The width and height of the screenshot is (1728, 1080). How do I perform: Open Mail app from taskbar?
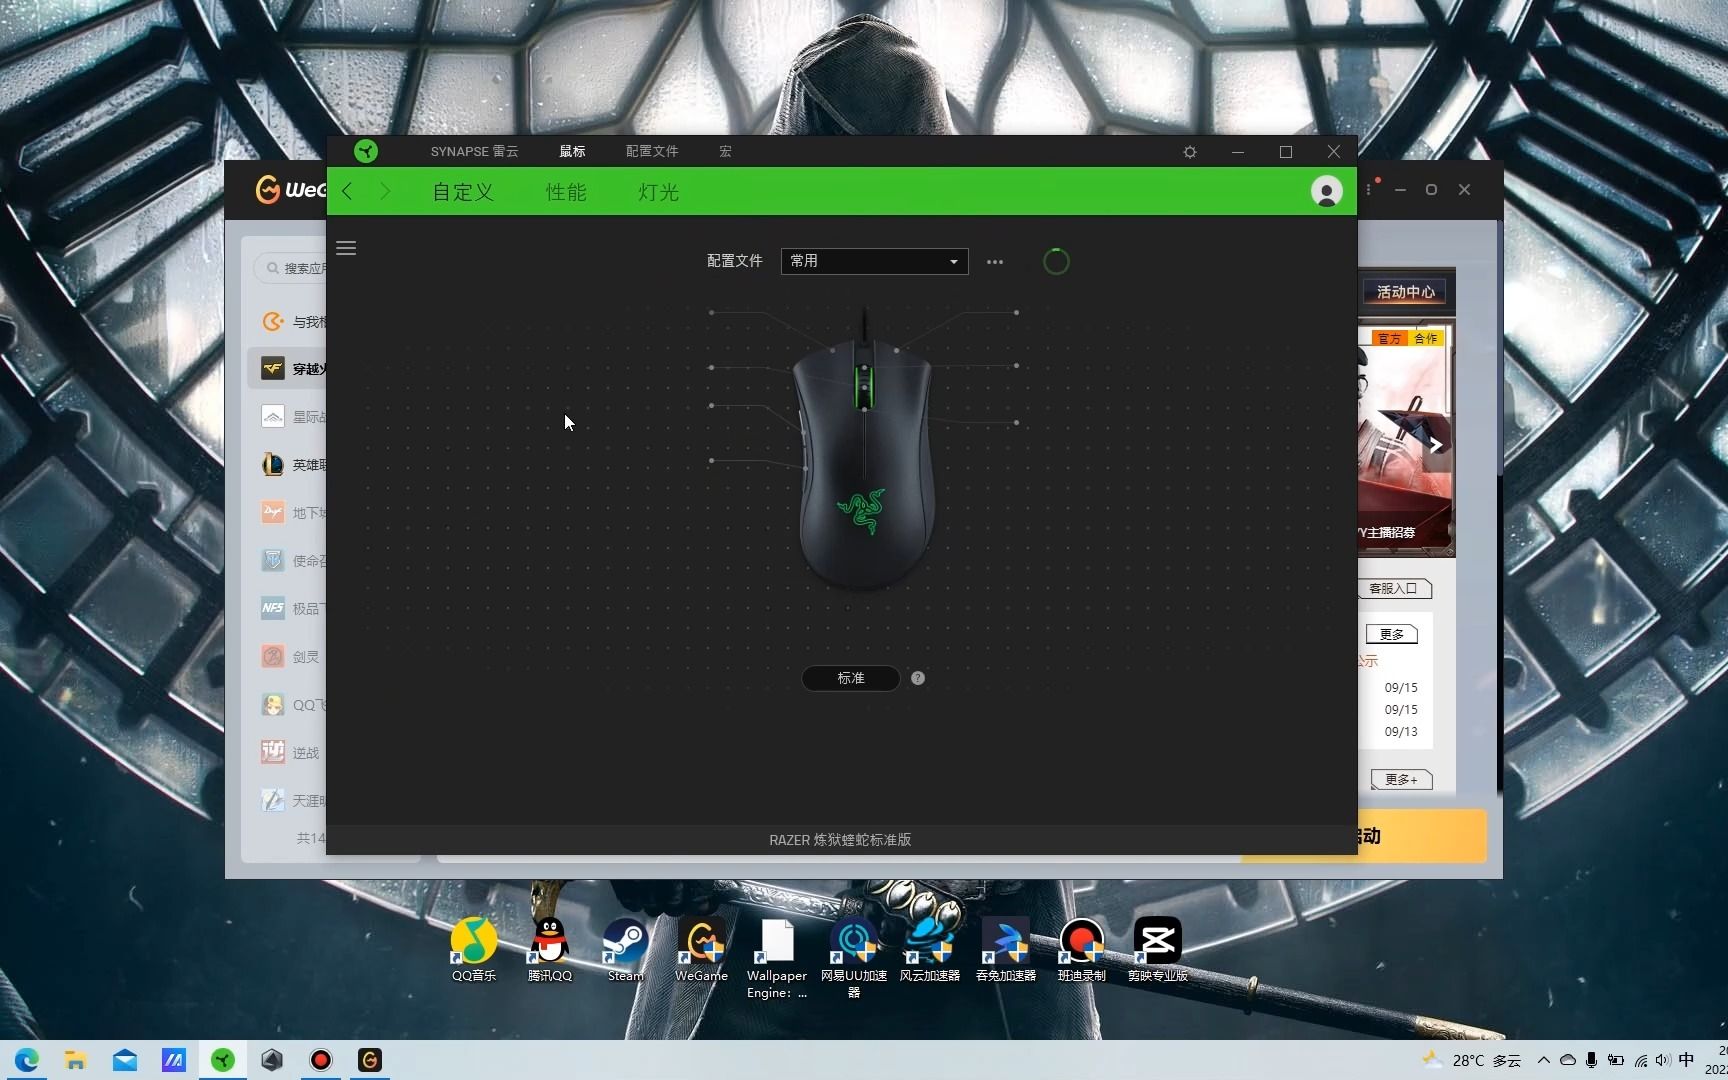(125, 1060)
